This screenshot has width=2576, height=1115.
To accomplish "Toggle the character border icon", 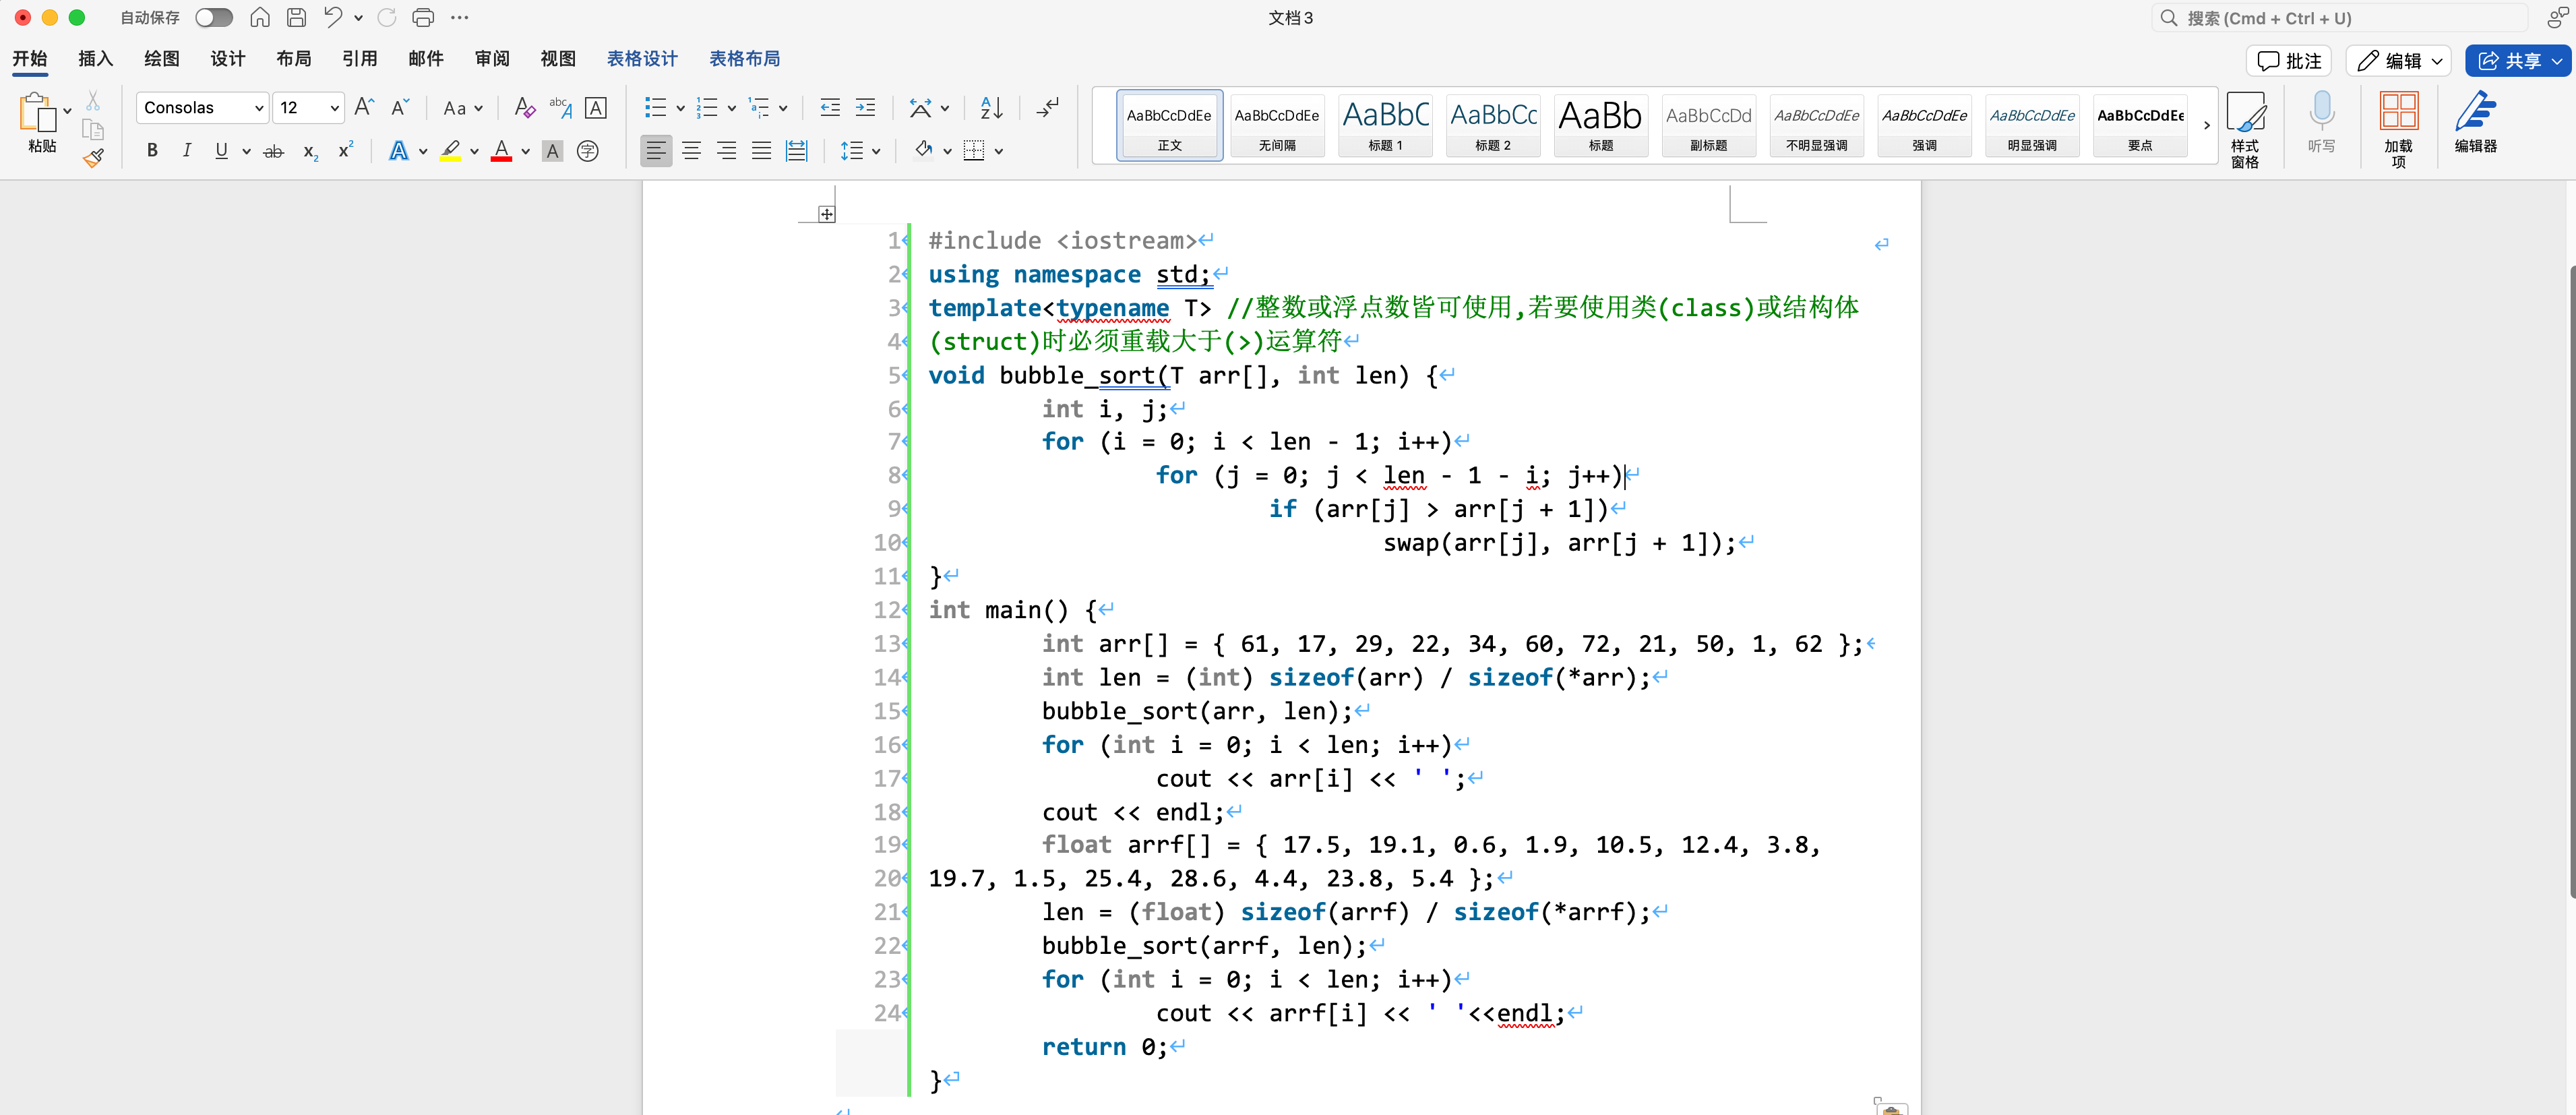I will coord(595,107).
